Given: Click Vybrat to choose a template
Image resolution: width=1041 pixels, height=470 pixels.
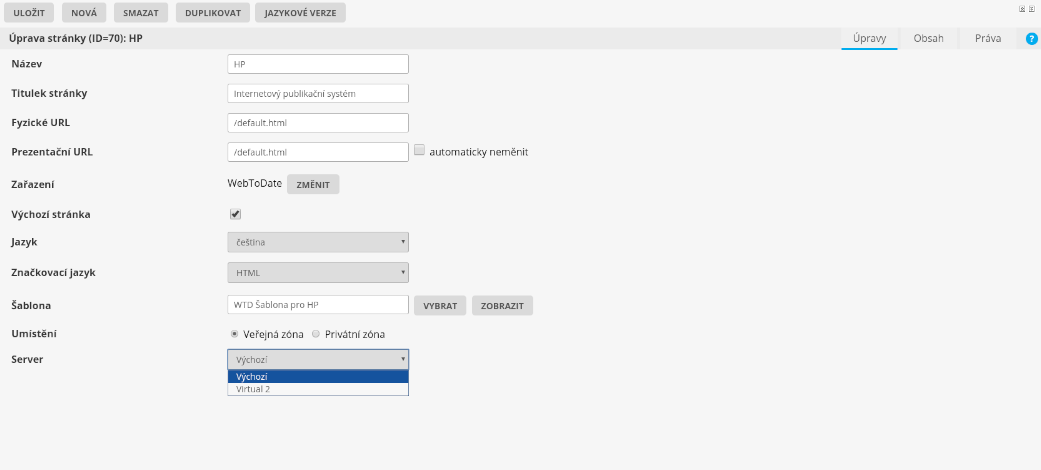Looking at the screenshot, I should coord(440,306).
